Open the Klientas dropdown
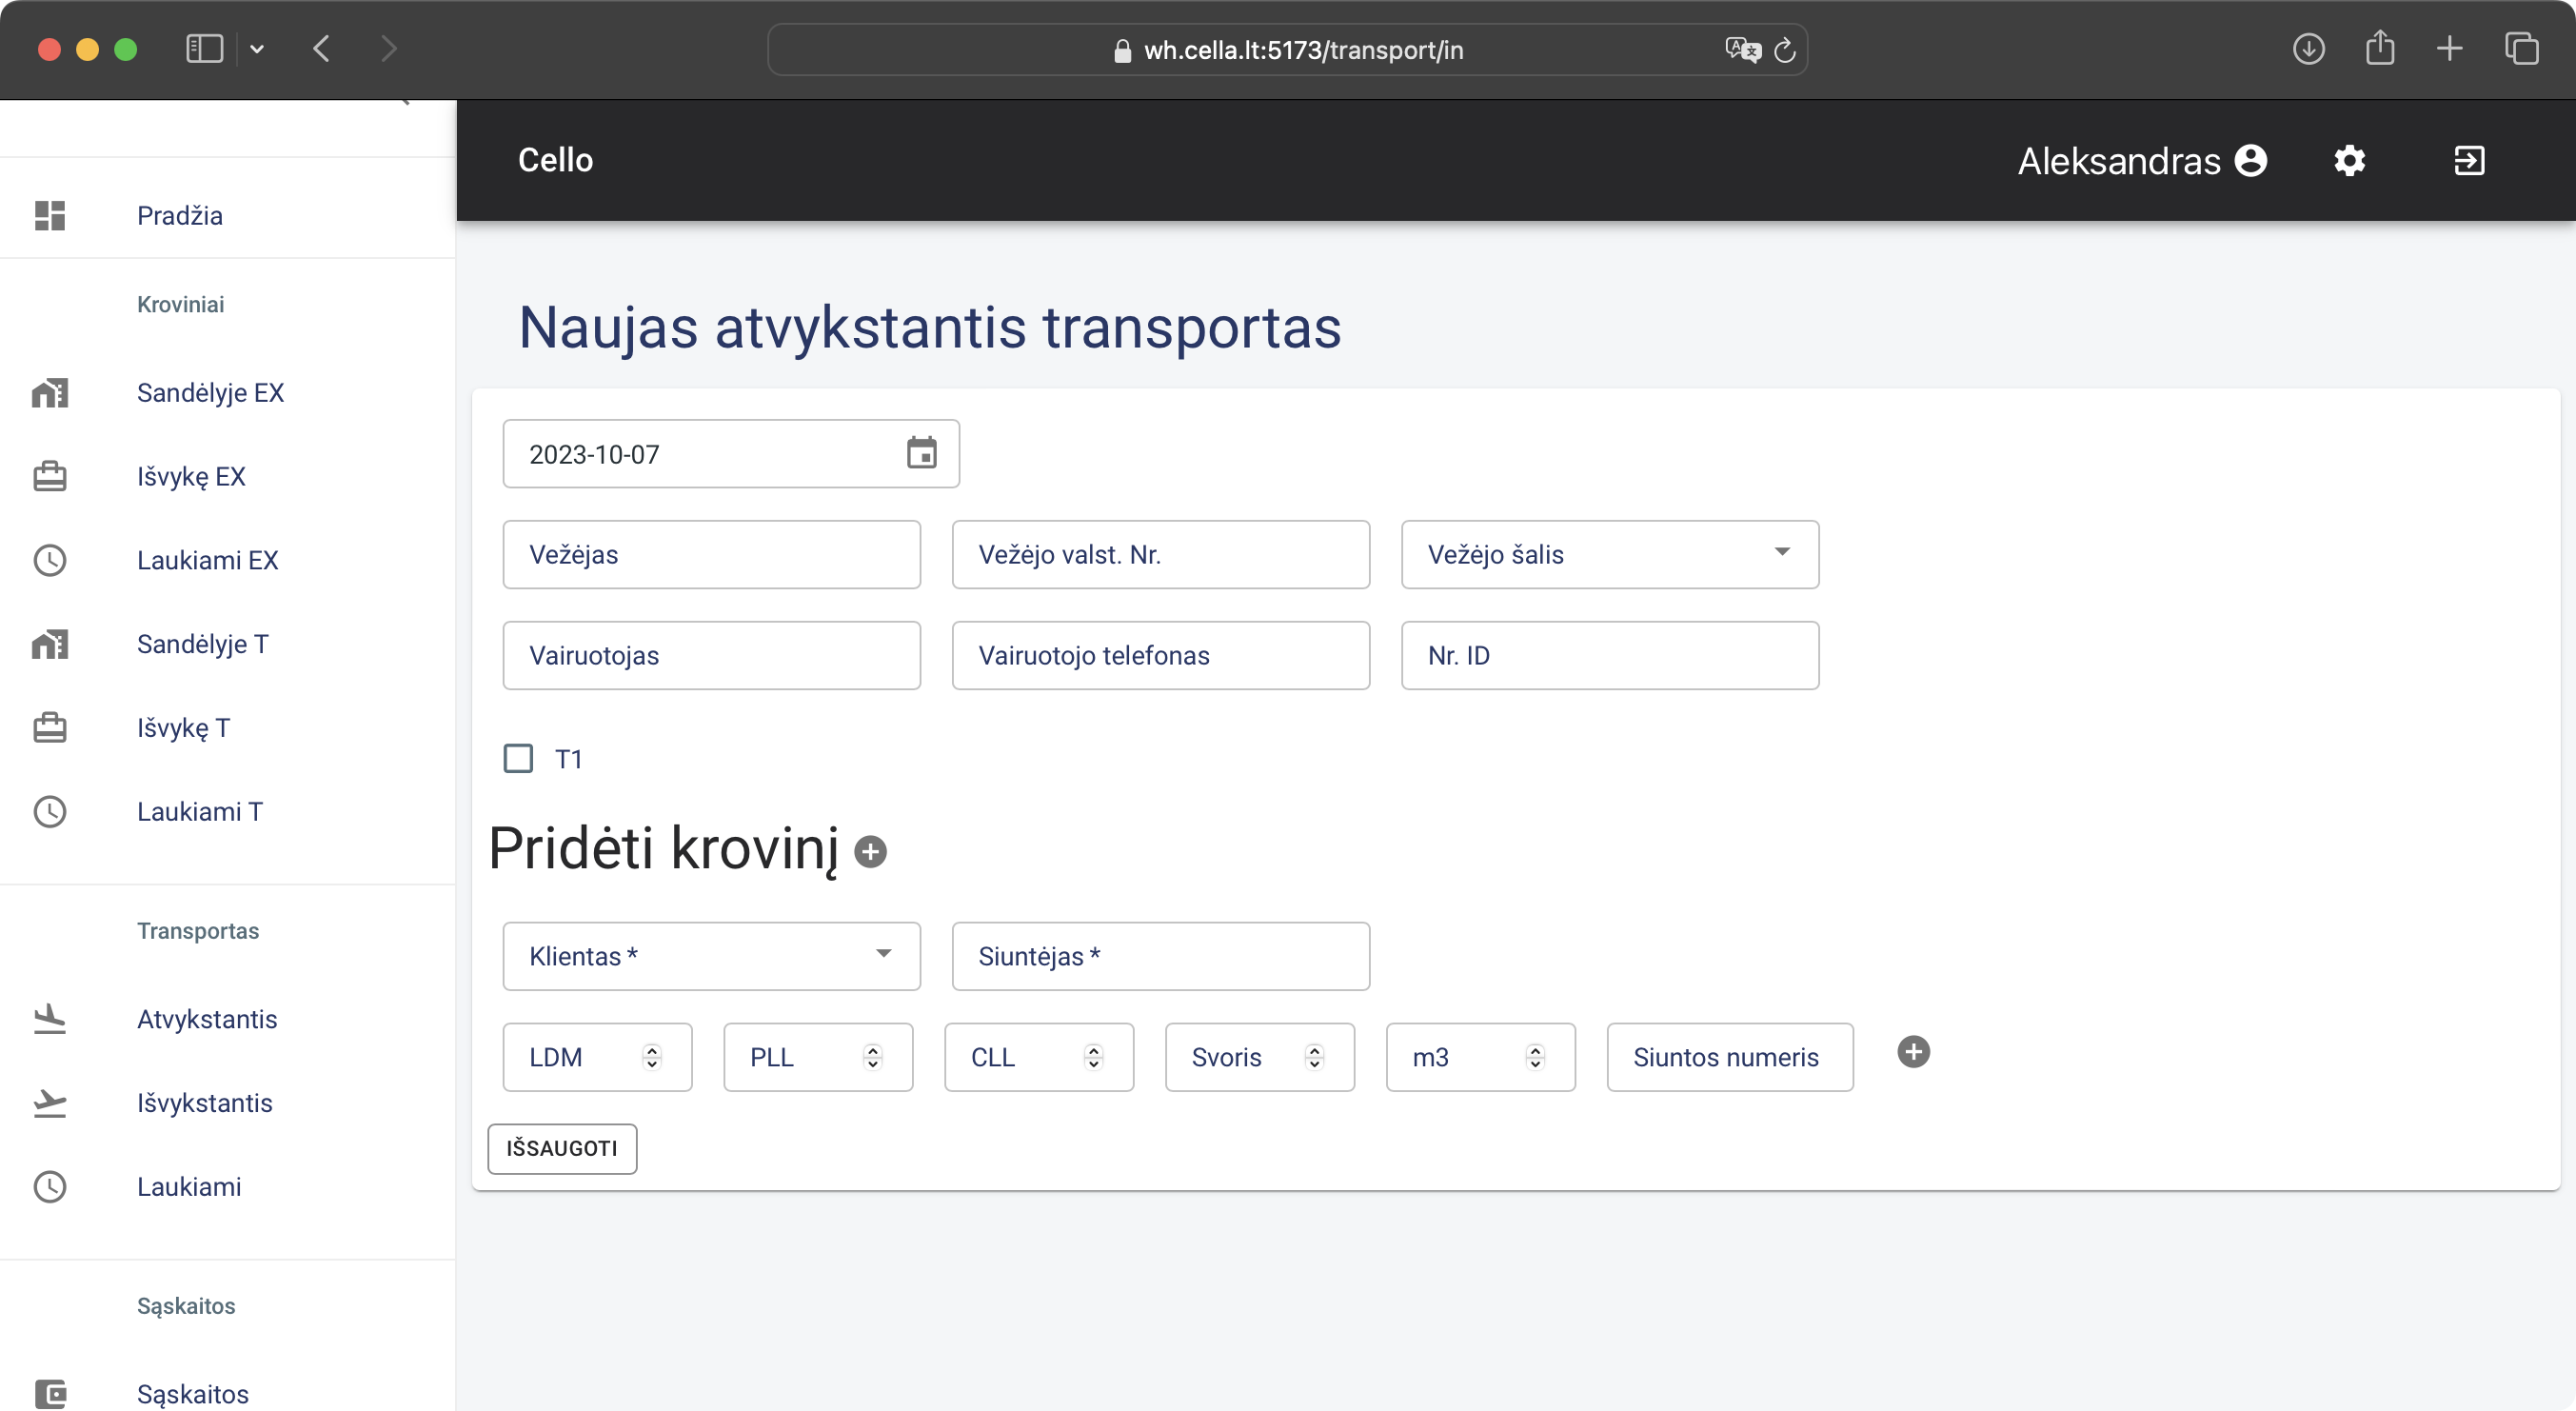The height and width of the screenshot is (1411, 2576). 883,955
